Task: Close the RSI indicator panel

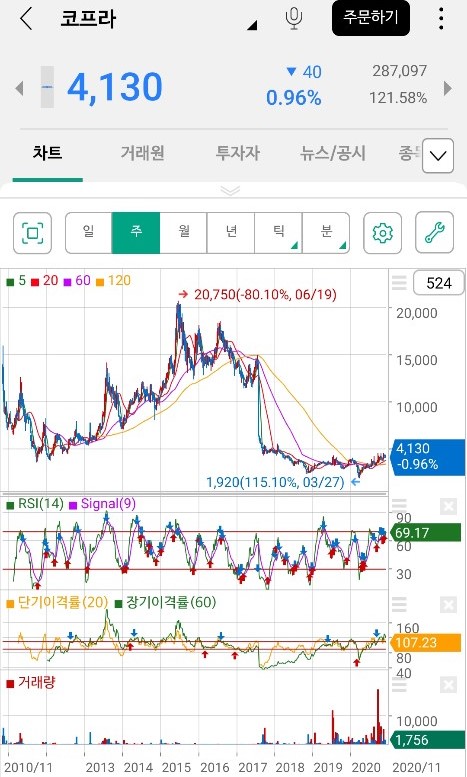Action: point(448,506)
